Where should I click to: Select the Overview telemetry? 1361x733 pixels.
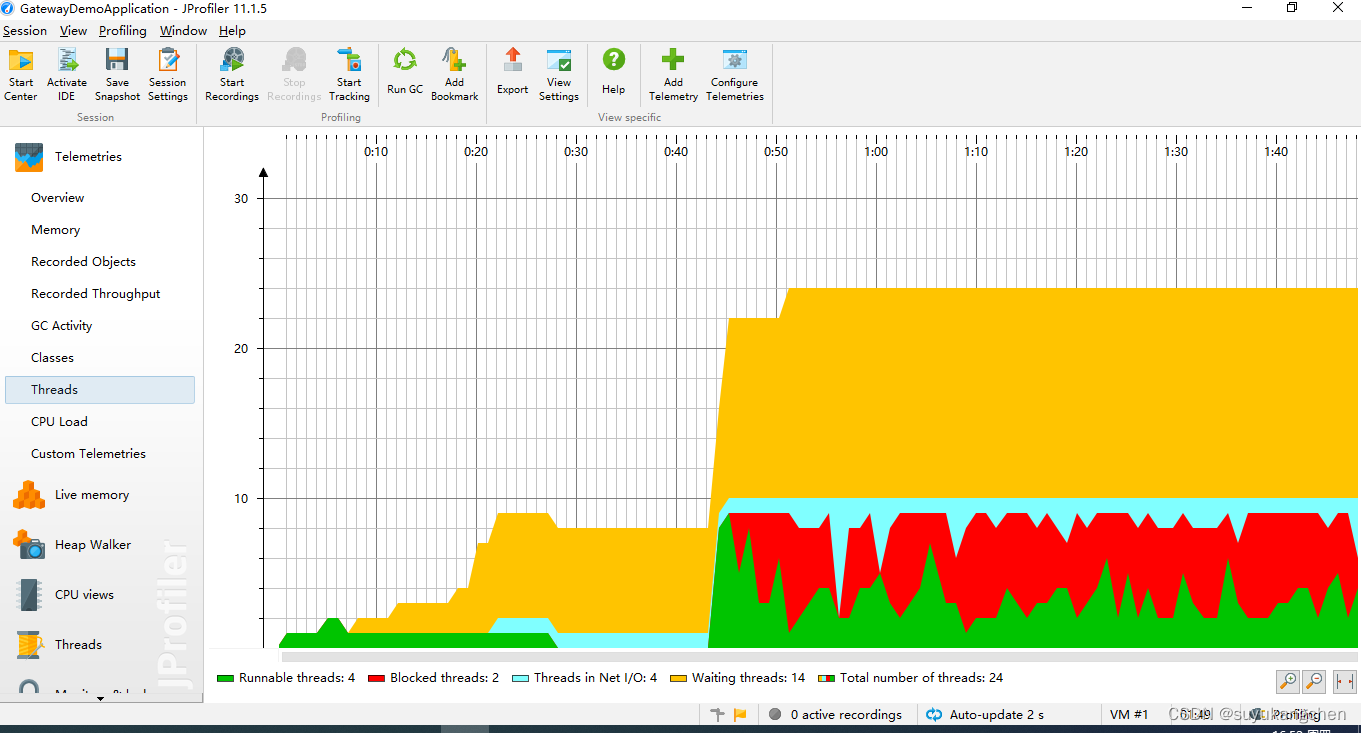click(100, 198)
